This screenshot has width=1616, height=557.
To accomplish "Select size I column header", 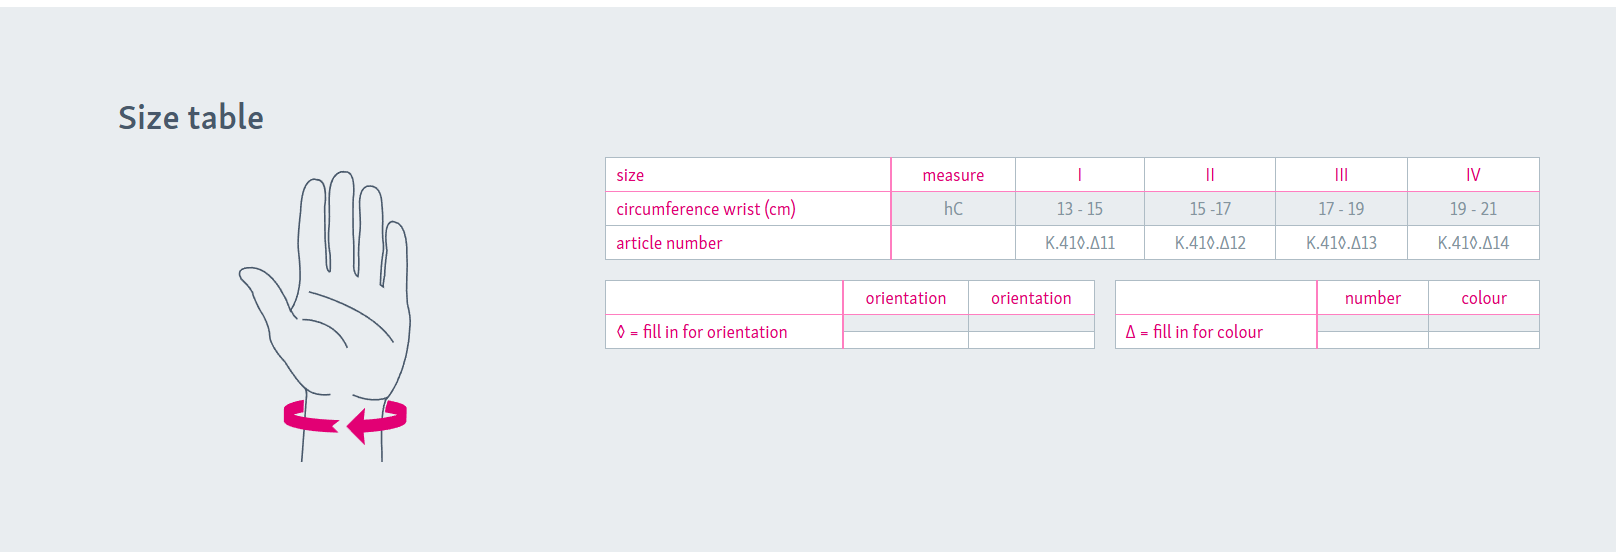I will coord(1080,175).
